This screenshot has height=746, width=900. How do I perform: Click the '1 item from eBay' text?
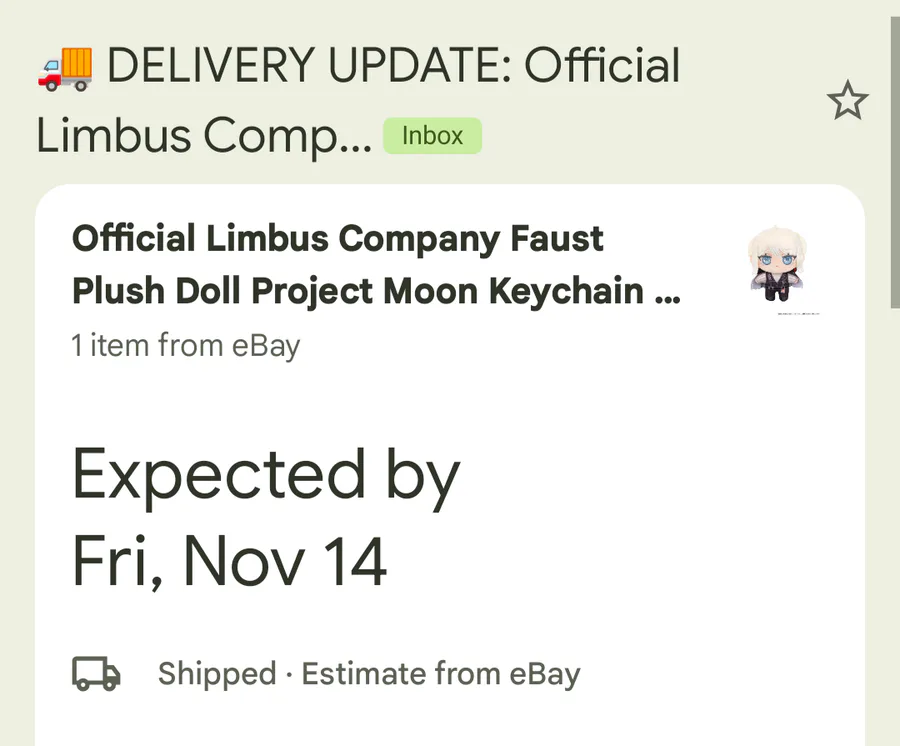186,346
